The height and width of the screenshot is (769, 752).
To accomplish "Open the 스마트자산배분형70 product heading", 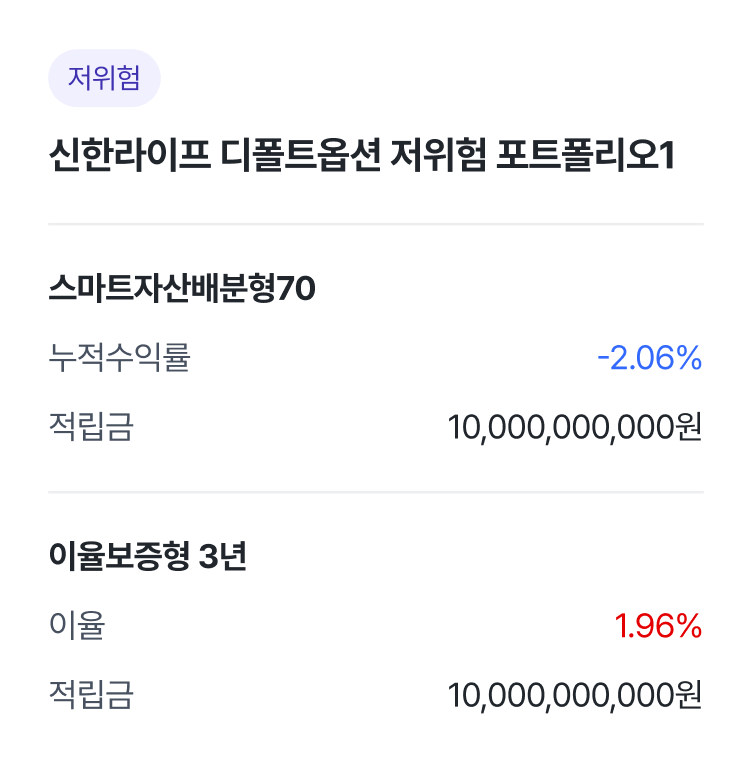I will [x=182, y=288].
